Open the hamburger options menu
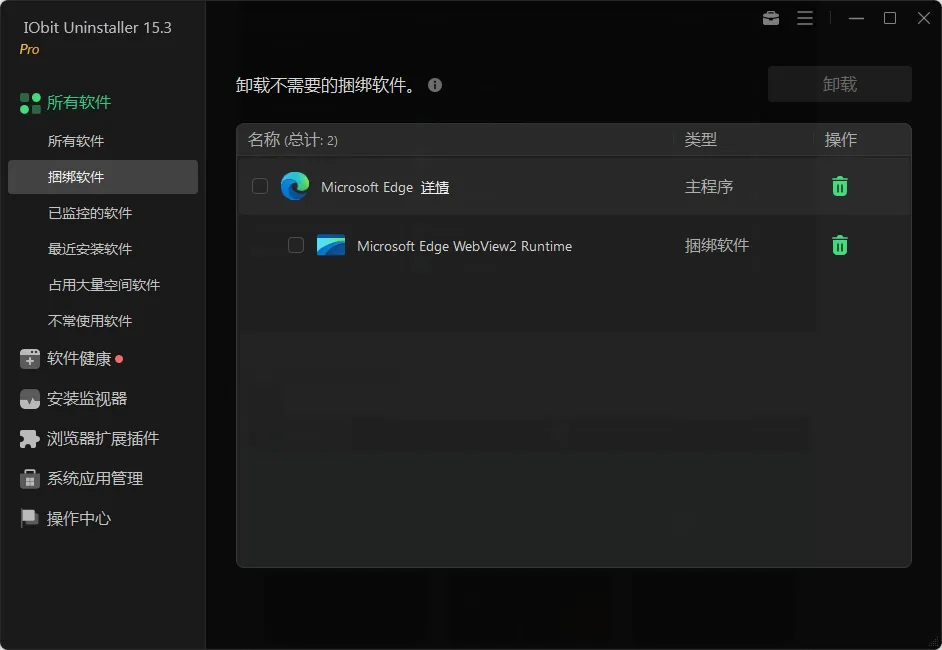 point(805,19)
